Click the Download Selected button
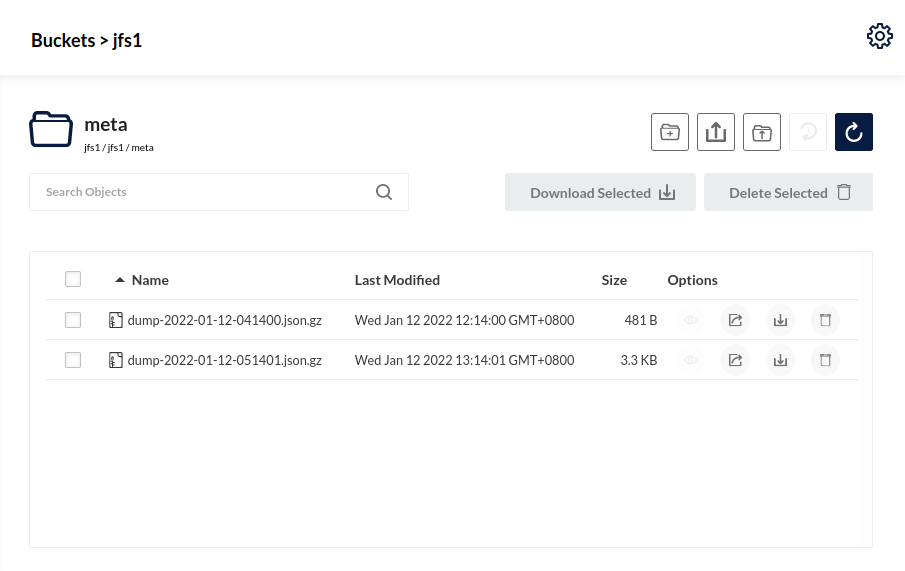This screenshot has height=571, width=905. pyautogui.click(x=600, y=192)
